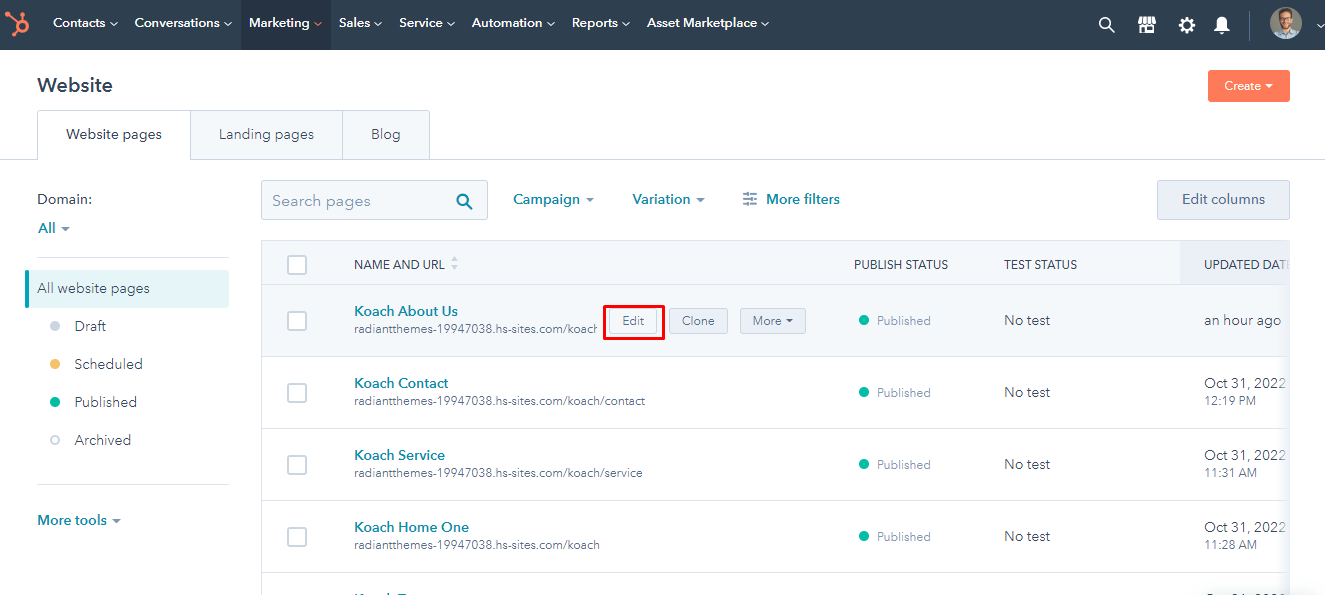
Task: Expand the Domain All dropdown
Action: pos(54,228)
